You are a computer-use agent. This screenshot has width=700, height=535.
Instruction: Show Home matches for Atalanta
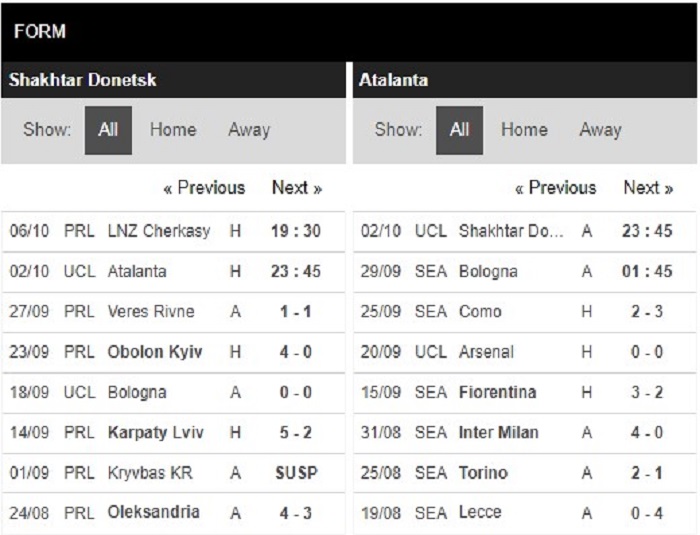tap(524, 130)
